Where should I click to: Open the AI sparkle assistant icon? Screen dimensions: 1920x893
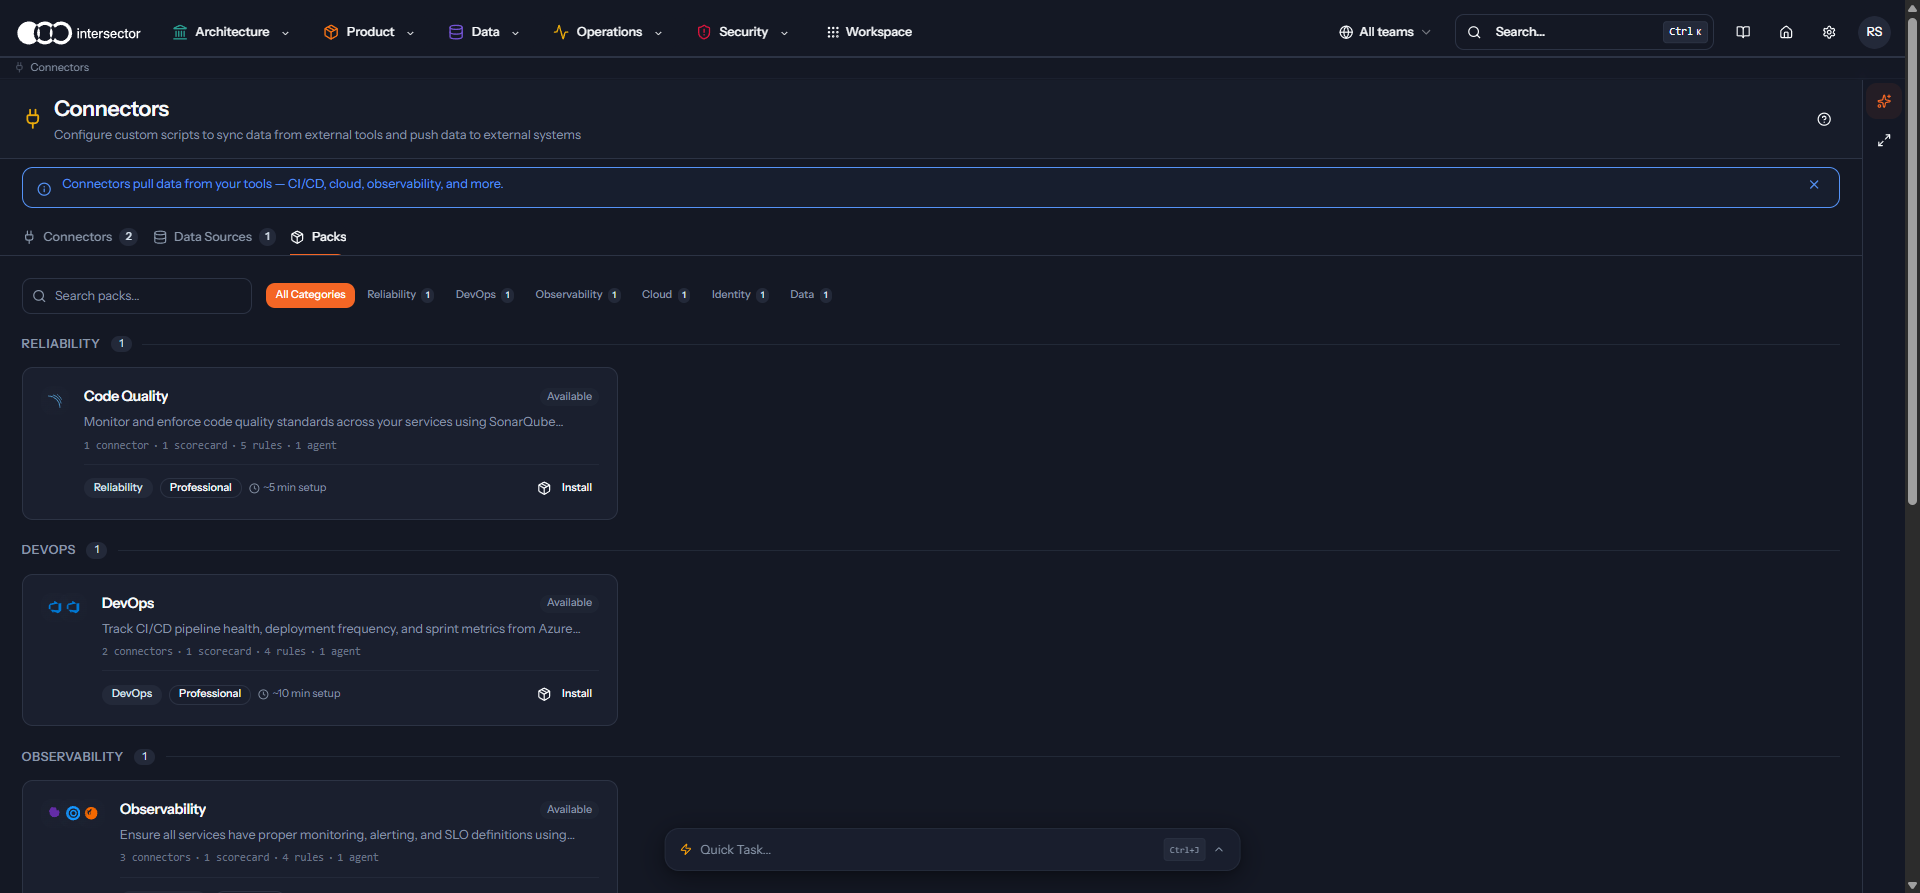tap(1884, 101)
